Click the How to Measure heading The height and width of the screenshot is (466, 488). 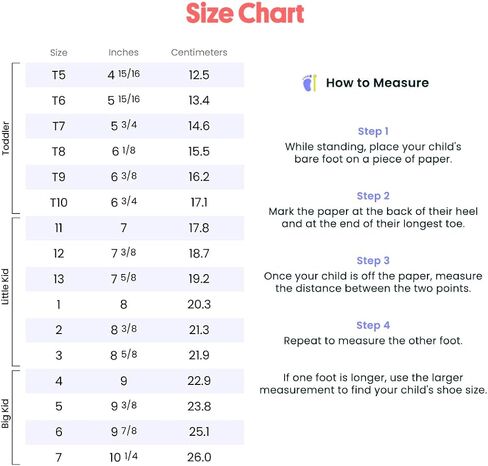pyautogui.click(x=377, y=83)
